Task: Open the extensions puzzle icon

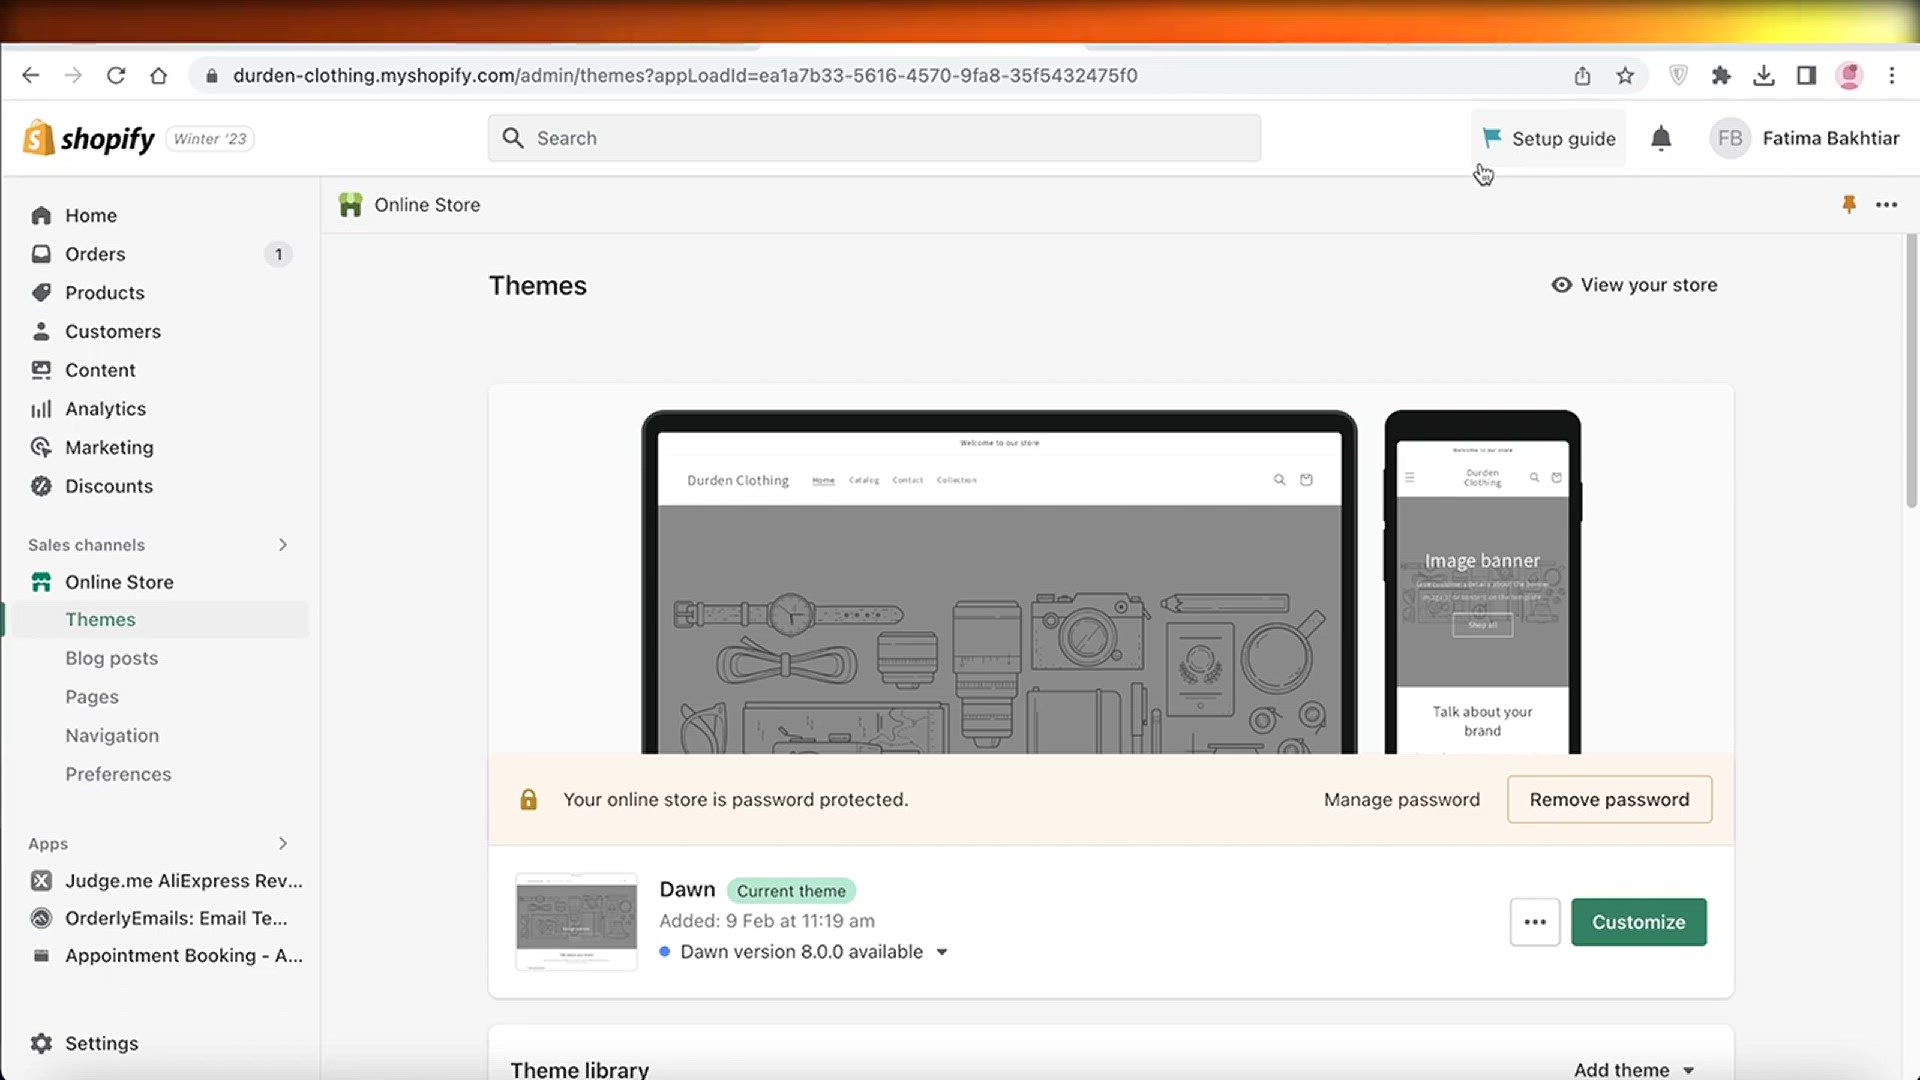Action: tap(1721, 75)
